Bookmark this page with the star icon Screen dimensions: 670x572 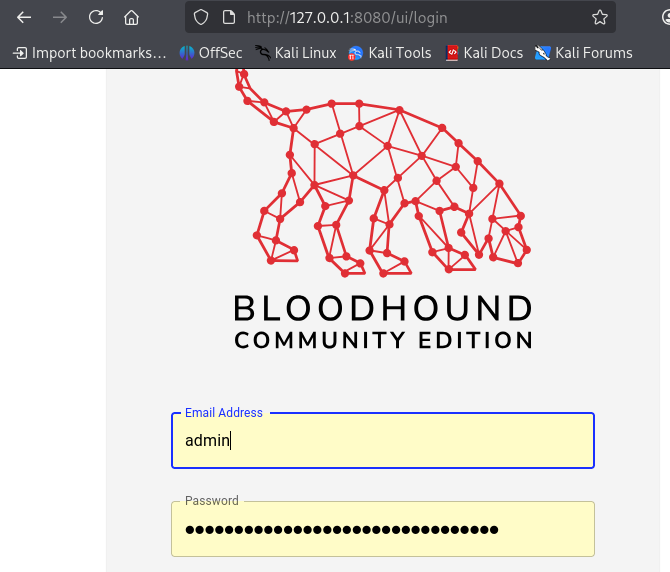[599, 18]
